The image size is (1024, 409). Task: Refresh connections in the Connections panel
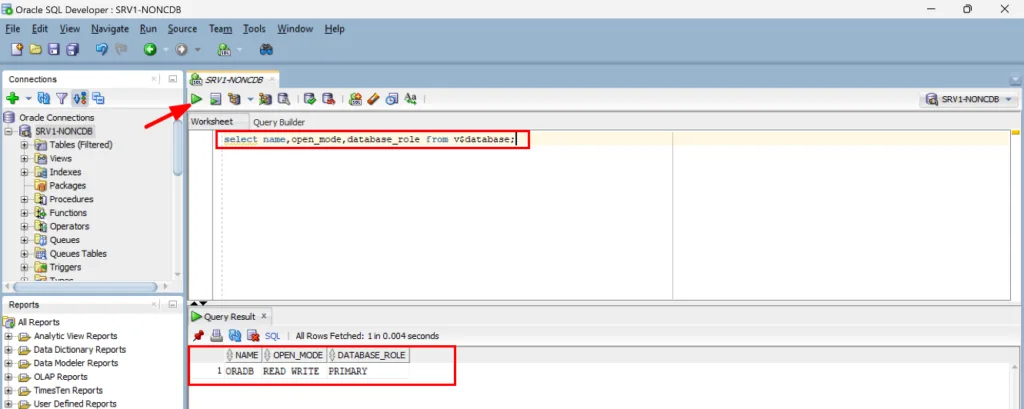[44, 99]
